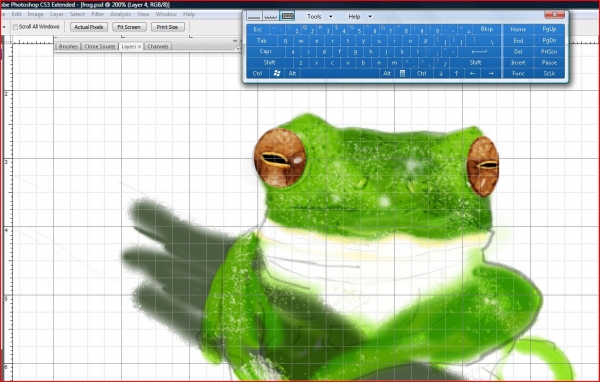The image size is (600, 382).
Task: Tap the ScLk key
Action: pos(549,73)
